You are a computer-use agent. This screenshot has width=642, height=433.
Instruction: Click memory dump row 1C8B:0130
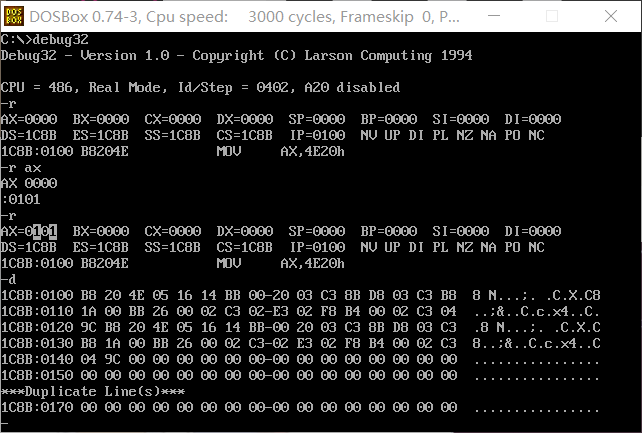coord(301,343)
